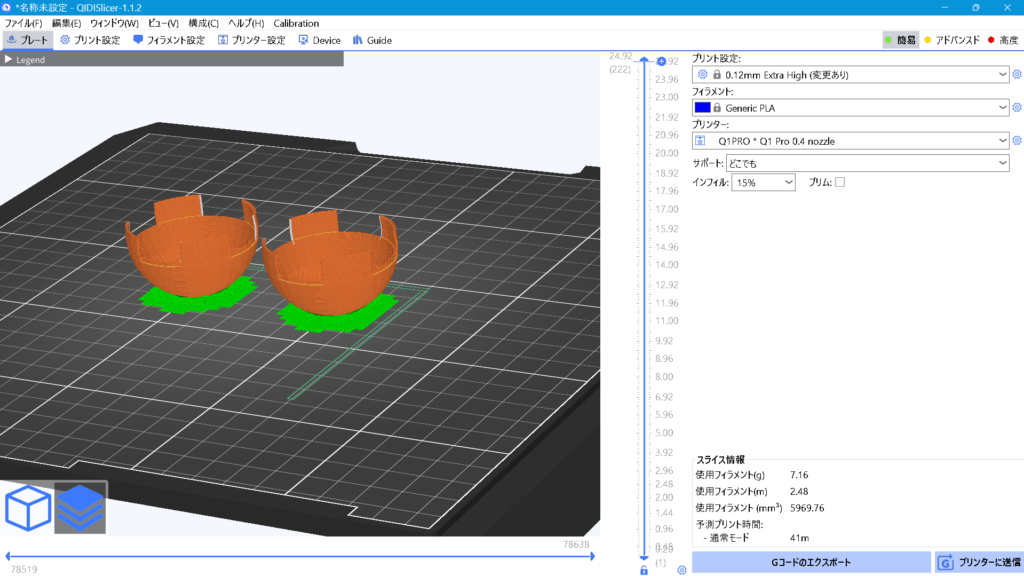Click the gear next to the Generic PLA dropdown
Image resolution: width=1024 pixels, height=576 pixels.
(x=1017, y=107)
